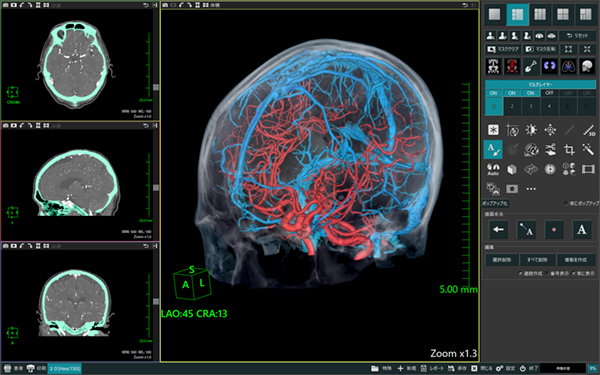The height and width of the screenshot is (375, 600).
Task: Click the 設定 settings gear
Action: pyautogui.click(x=505, y=368)
